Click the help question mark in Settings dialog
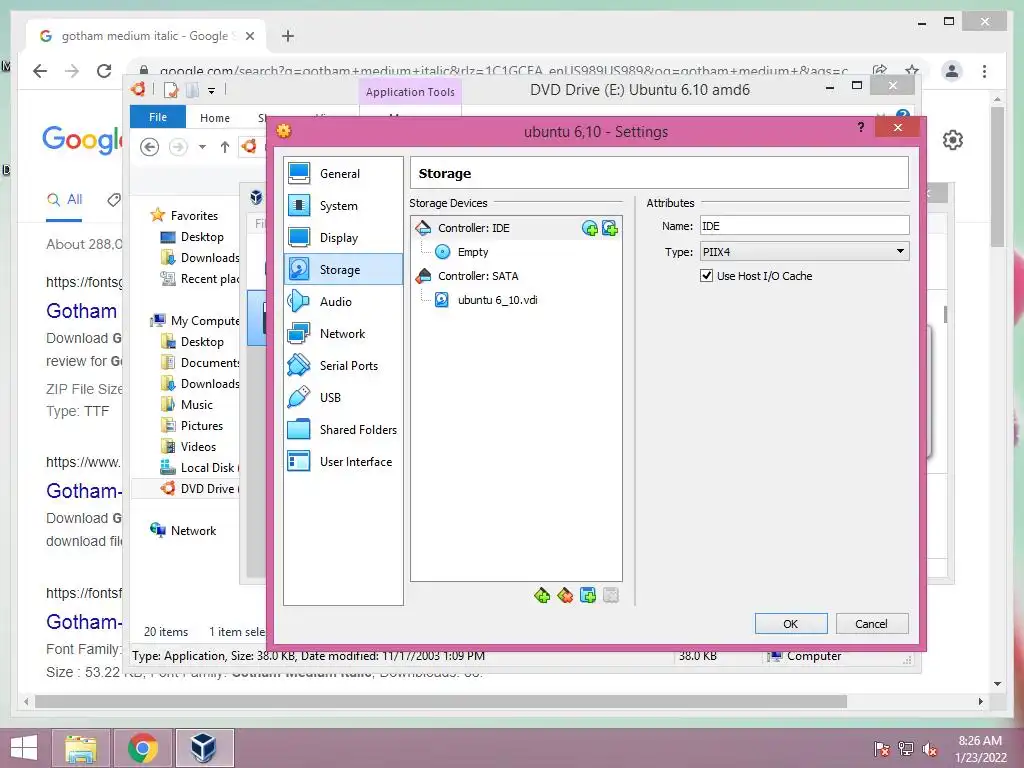1024x768 pixels. 861,127
